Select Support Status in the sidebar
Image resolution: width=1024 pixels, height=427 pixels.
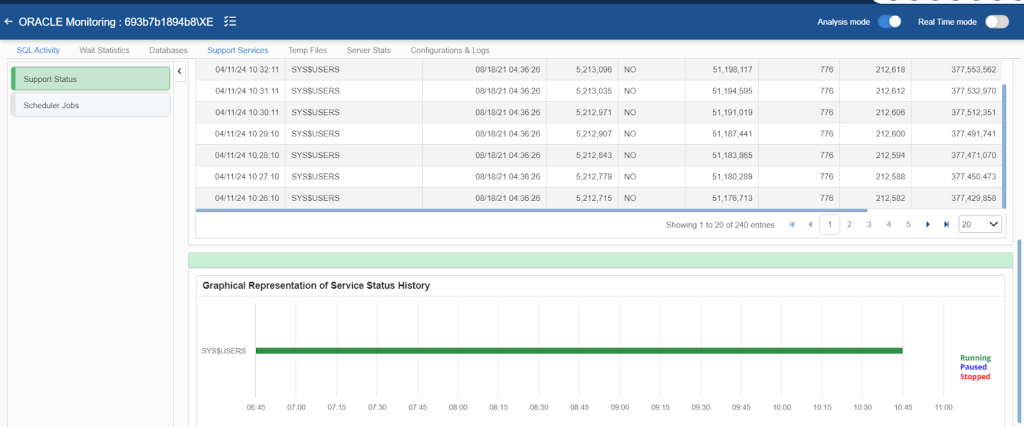90,78
